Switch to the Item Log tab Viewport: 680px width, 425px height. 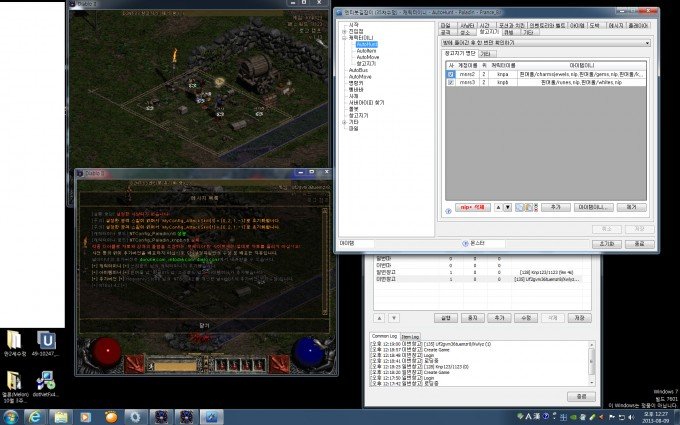410,337
